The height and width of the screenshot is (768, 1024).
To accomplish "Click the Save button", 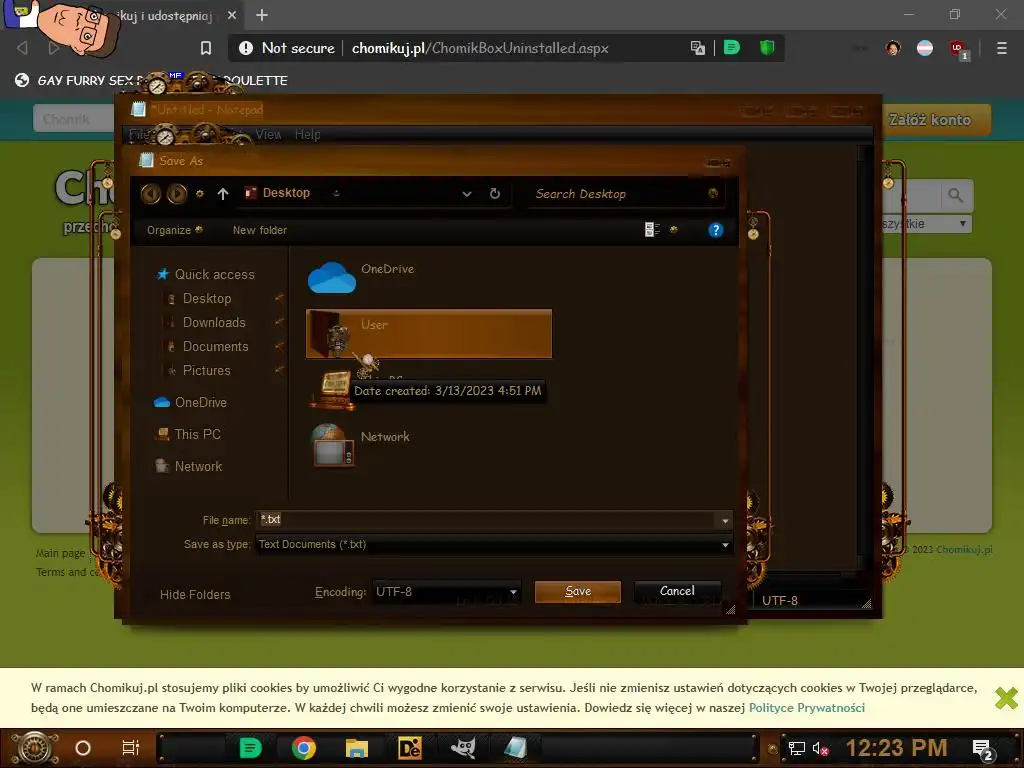I will coord(578,591).
